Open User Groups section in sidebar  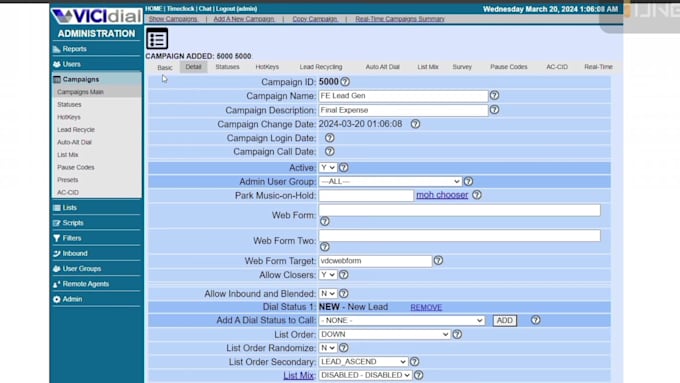click(82, 268)
